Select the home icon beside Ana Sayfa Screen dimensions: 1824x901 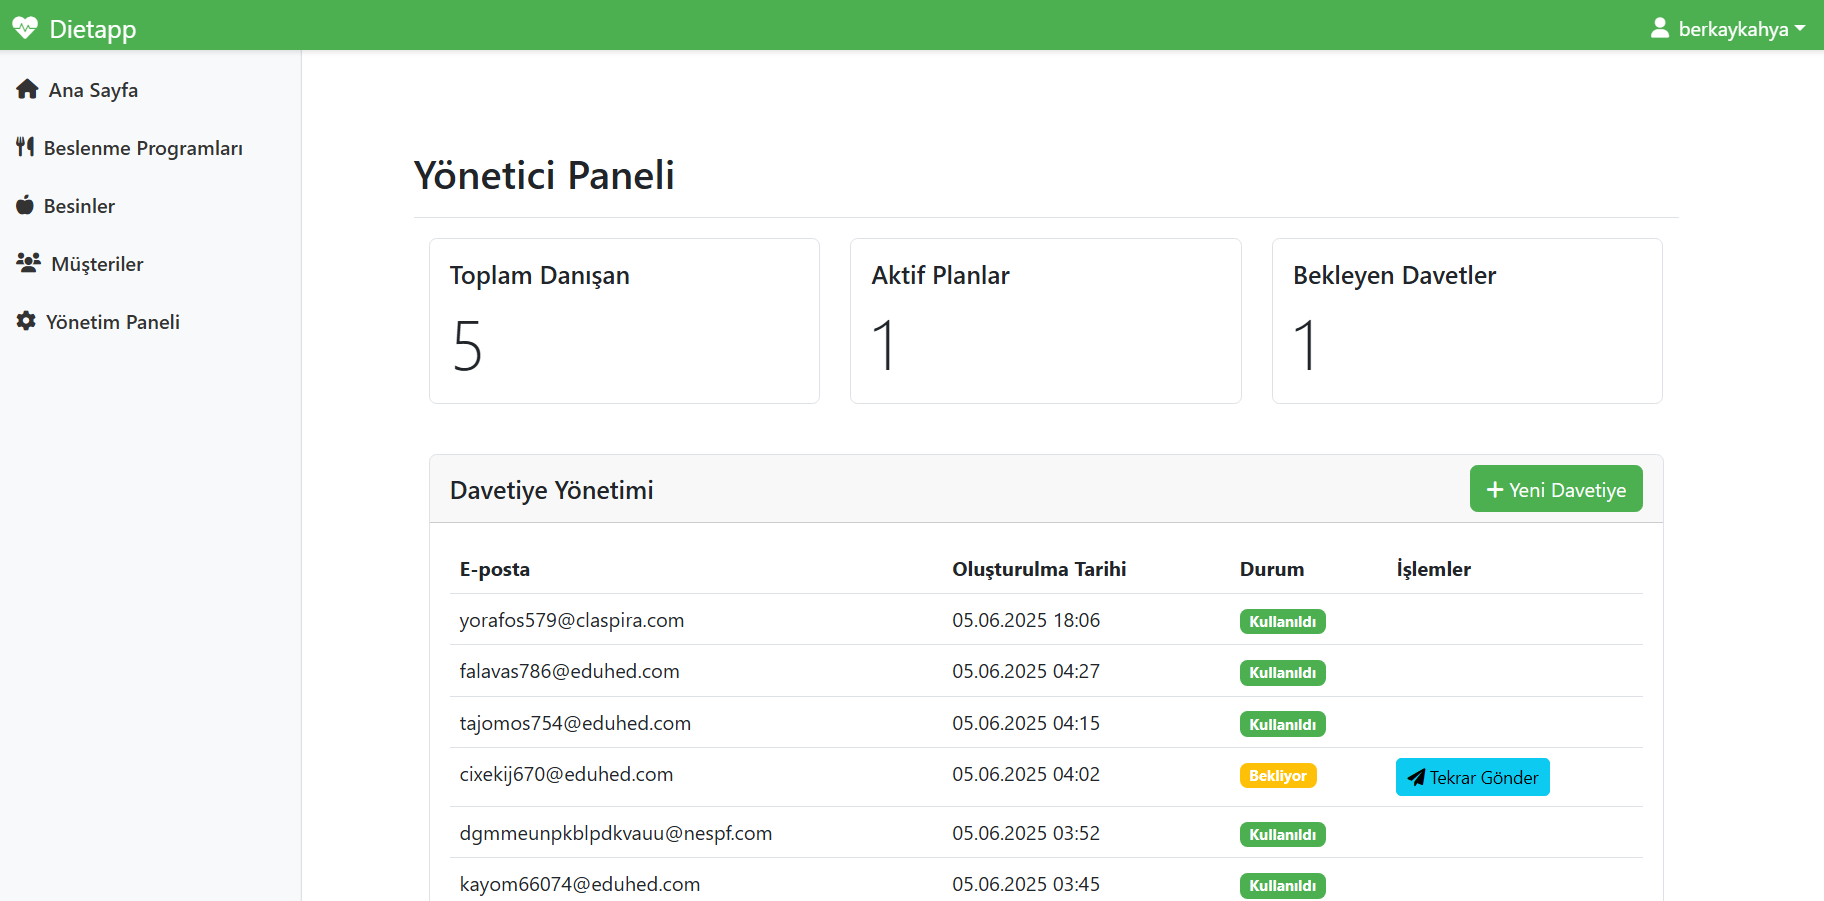26,89
